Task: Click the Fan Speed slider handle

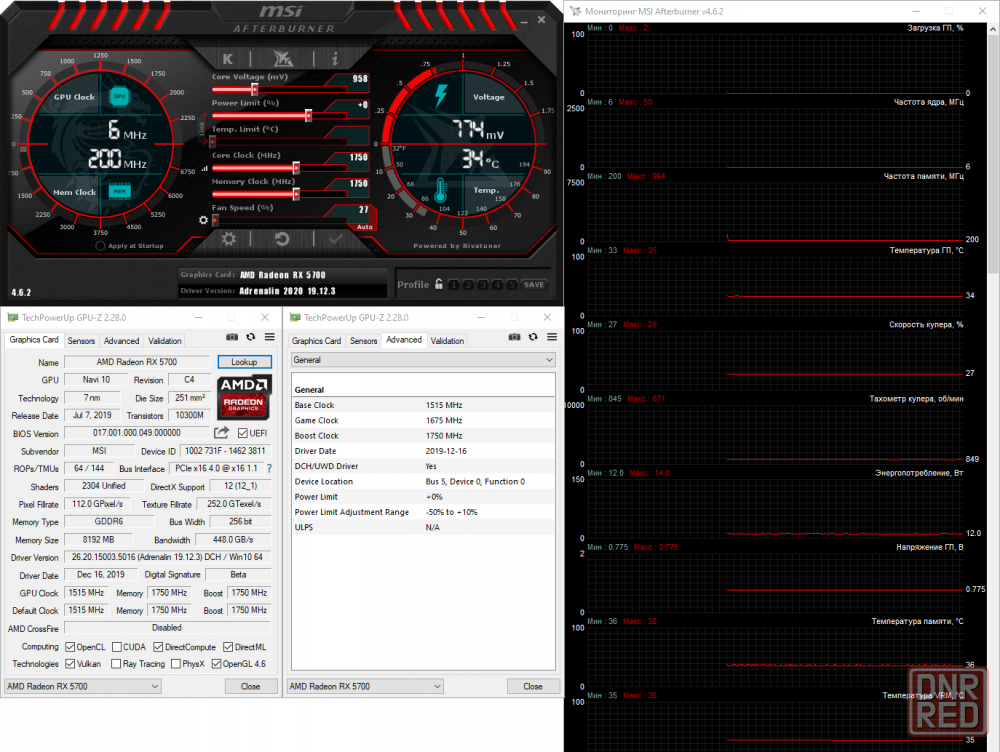Action: 216,220
